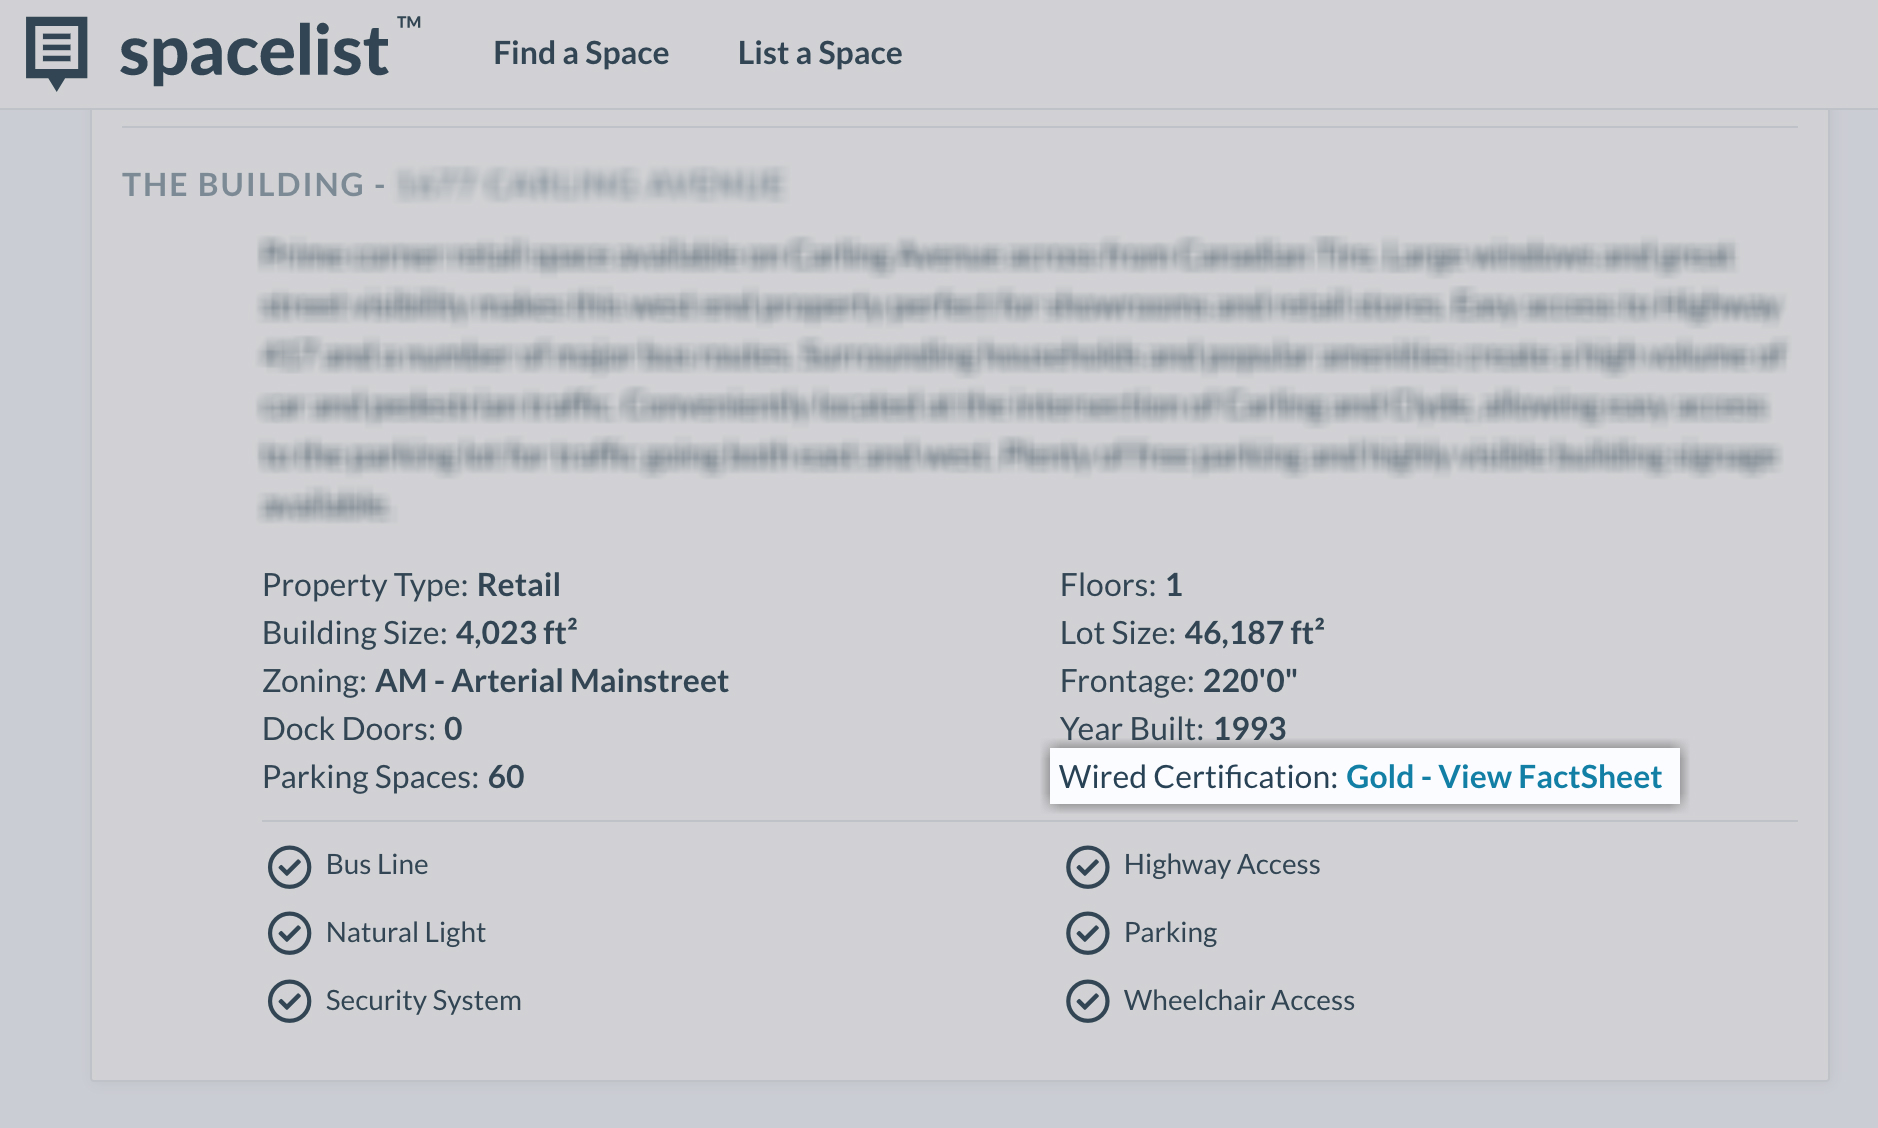The width and height of the screenshot is (1878, 1128).
Task: Click the Natural Light checkmark icon
Action: click(x=289, y=933)
